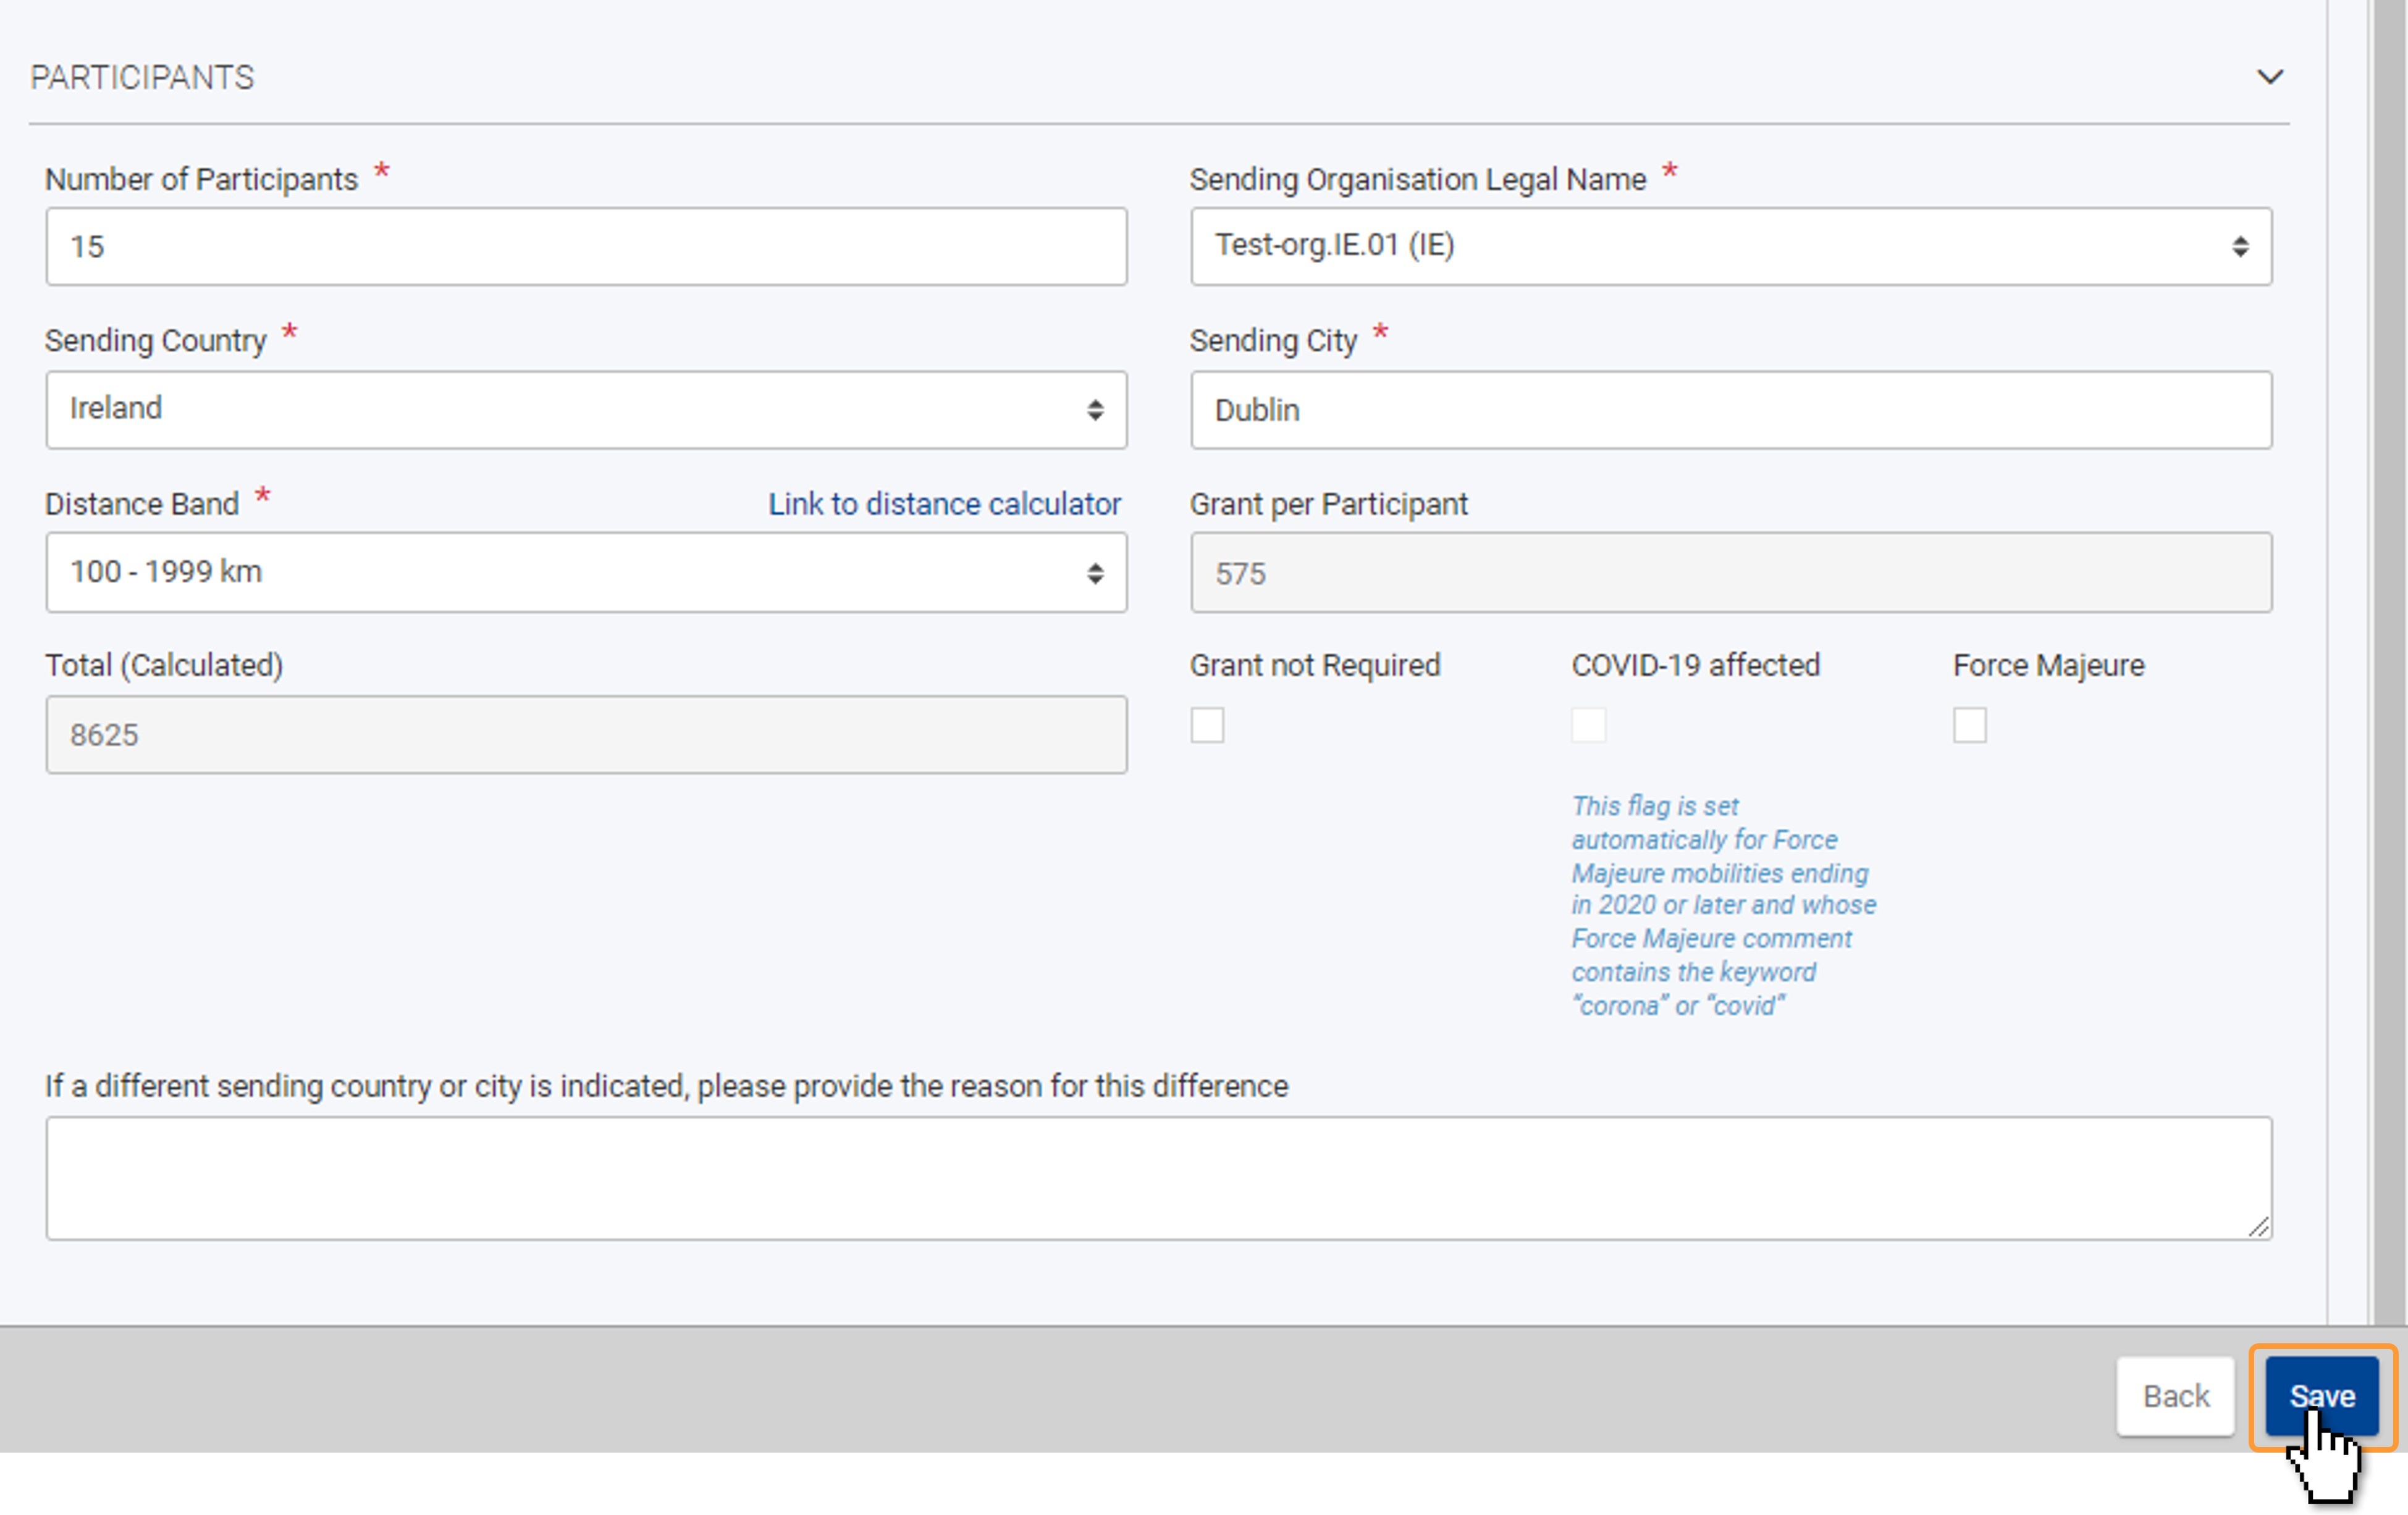The image size is (2408, 1515).
Task: Open Sending Organisation Legal Name dropdown
Action: click(x=1730, y=246)
